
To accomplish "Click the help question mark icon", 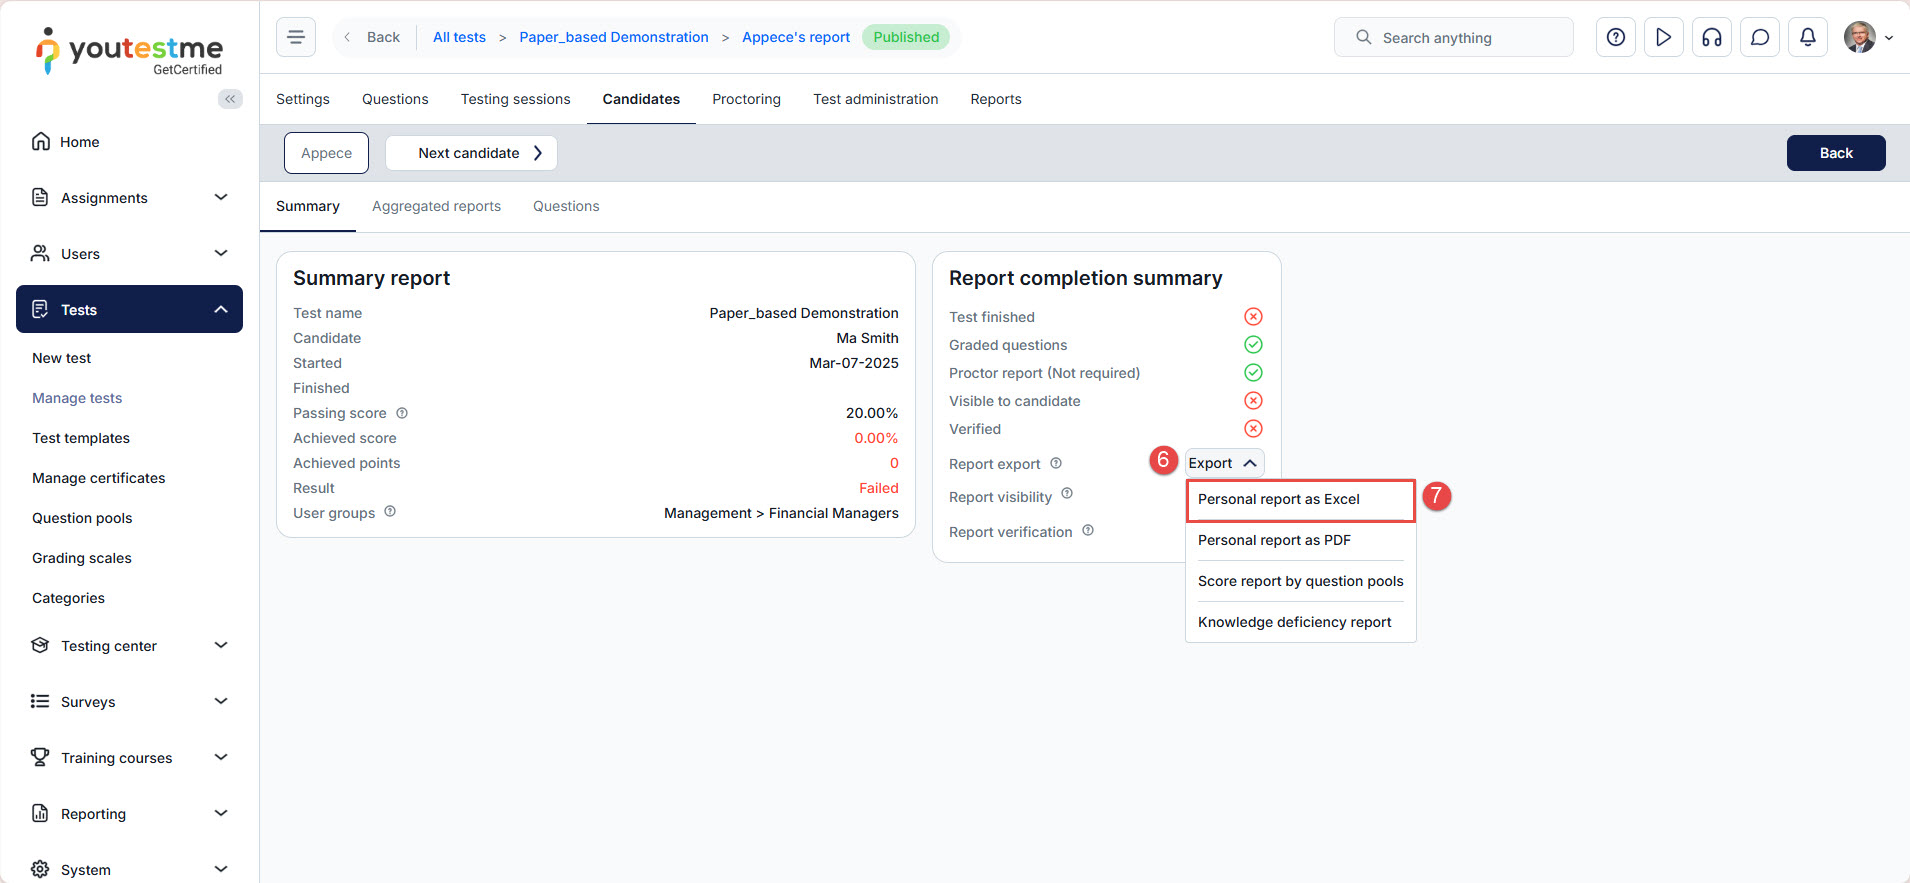I will (1615, 37).
